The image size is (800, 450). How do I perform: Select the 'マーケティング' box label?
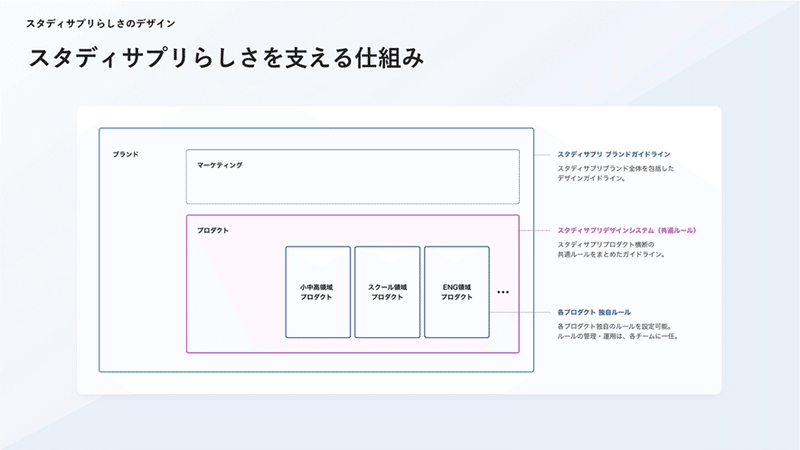pos(220,165)
